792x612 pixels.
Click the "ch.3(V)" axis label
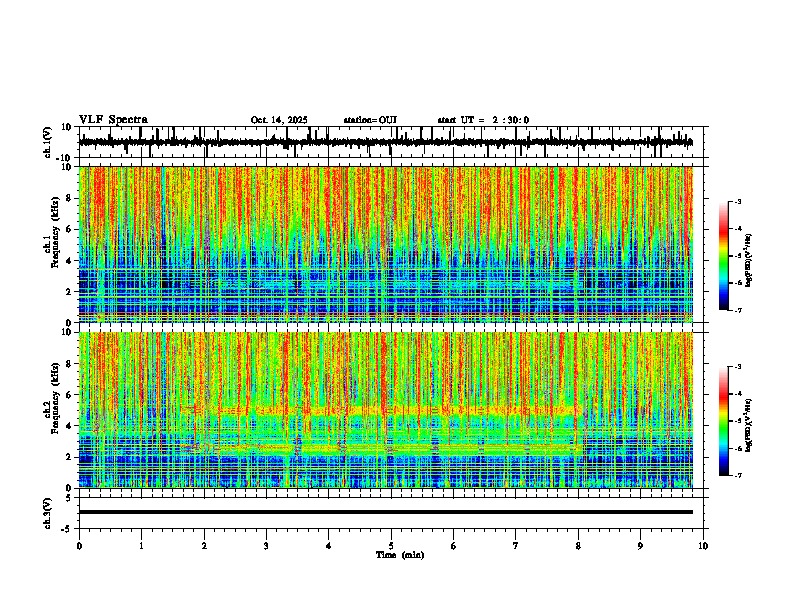point(48,513)
